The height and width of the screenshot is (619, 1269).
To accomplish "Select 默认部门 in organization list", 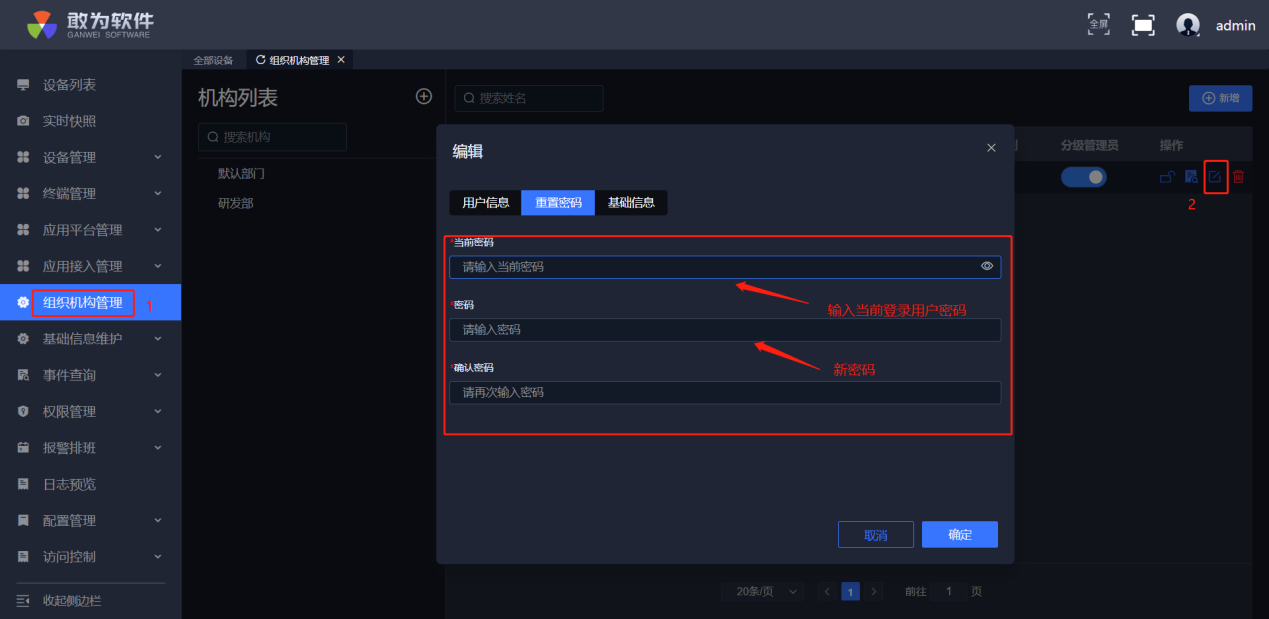I will [x=241, y=173].
